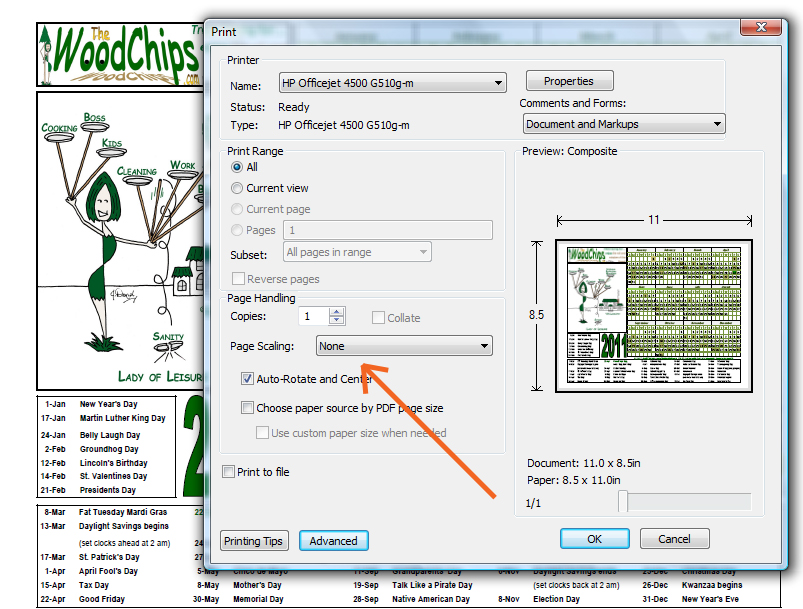803x609 pixels.
Task: Enable Print to file checkbox
Action: point(228,472)
